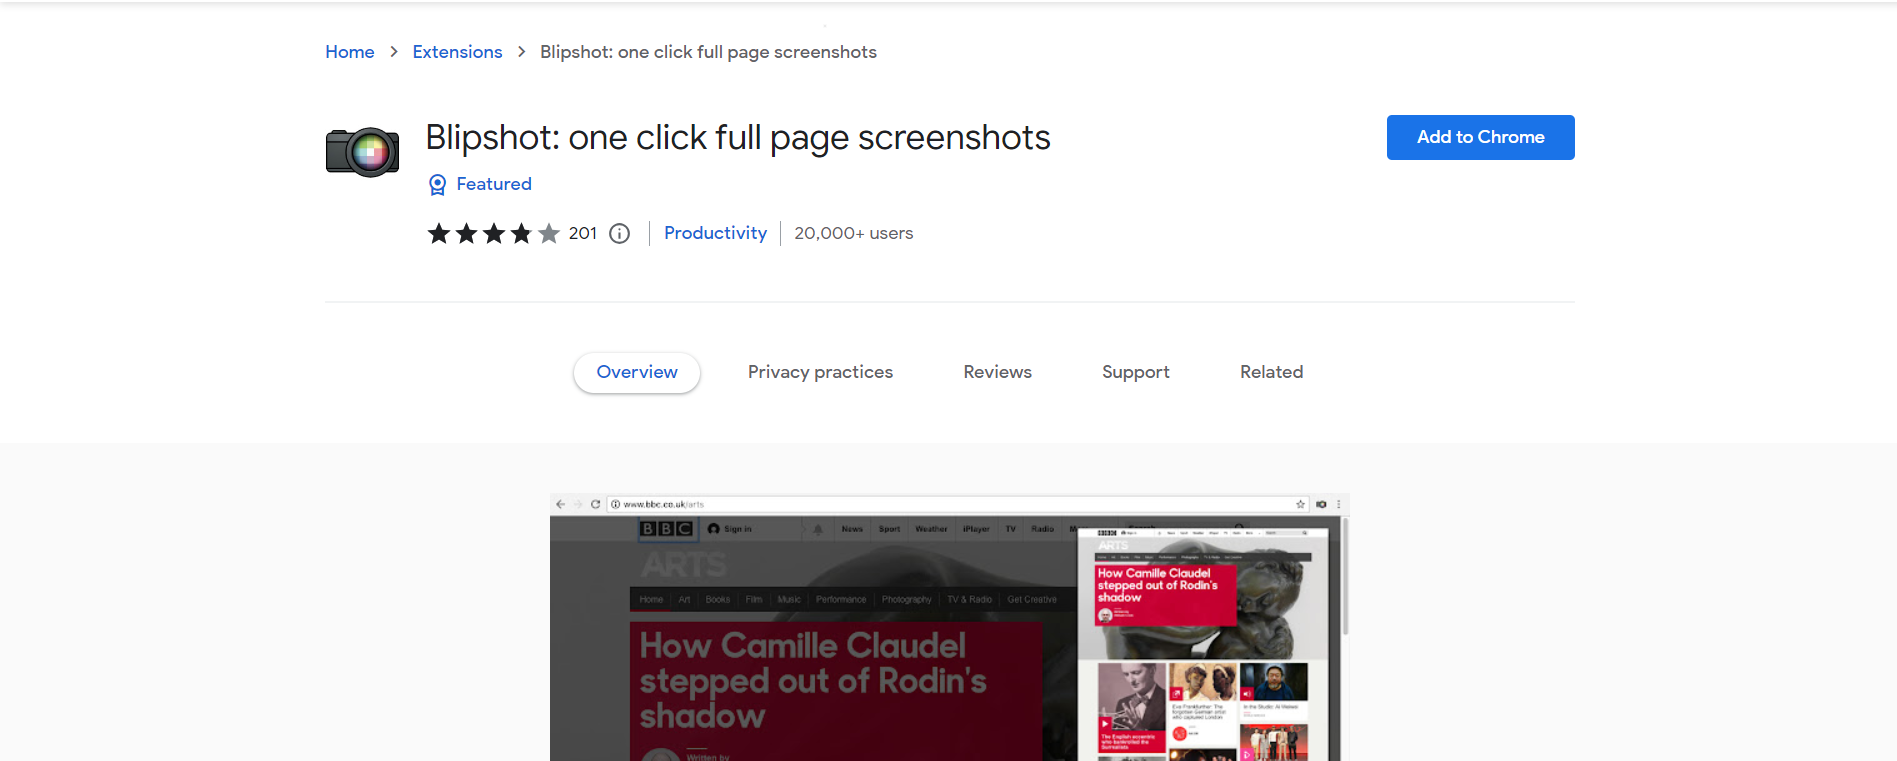This screenshot has height=761, width=1897.
Task: Click the Blipshot extension title heading
Action: click(738, 137)
